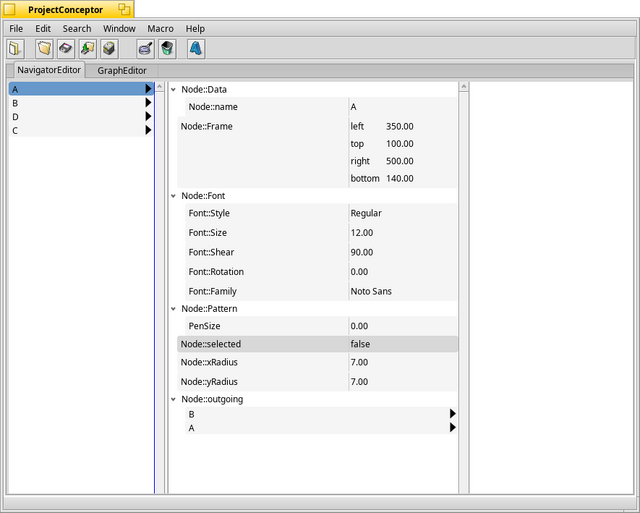Select node D in navigator list
Image resolution: width=640 pixels, height=513 pixels.
pyautogui.click(x=81, y=117)
